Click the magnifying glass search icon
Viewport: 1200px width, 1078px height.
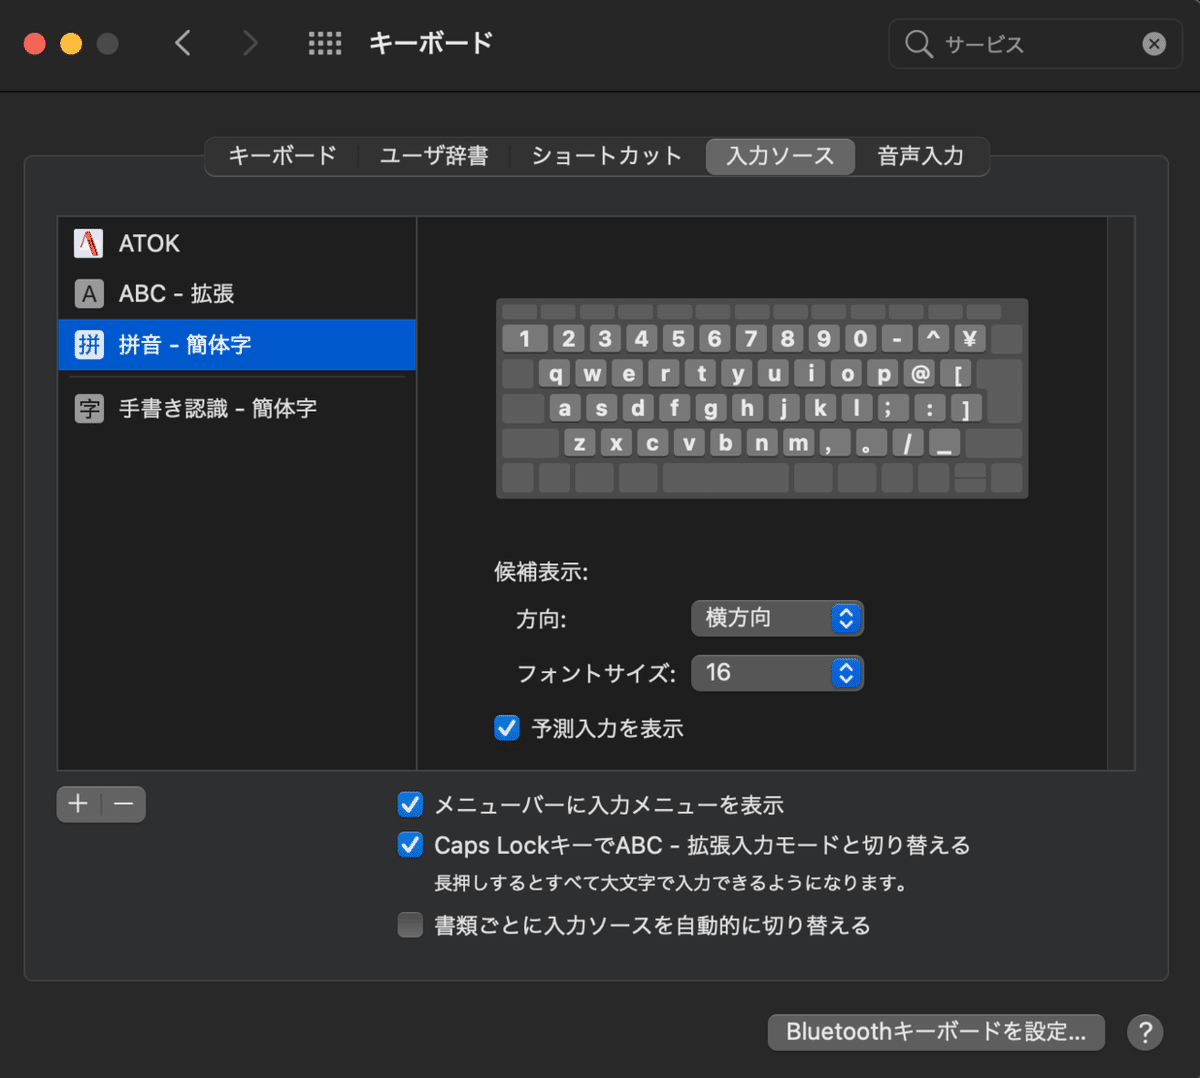coord(918,43)
